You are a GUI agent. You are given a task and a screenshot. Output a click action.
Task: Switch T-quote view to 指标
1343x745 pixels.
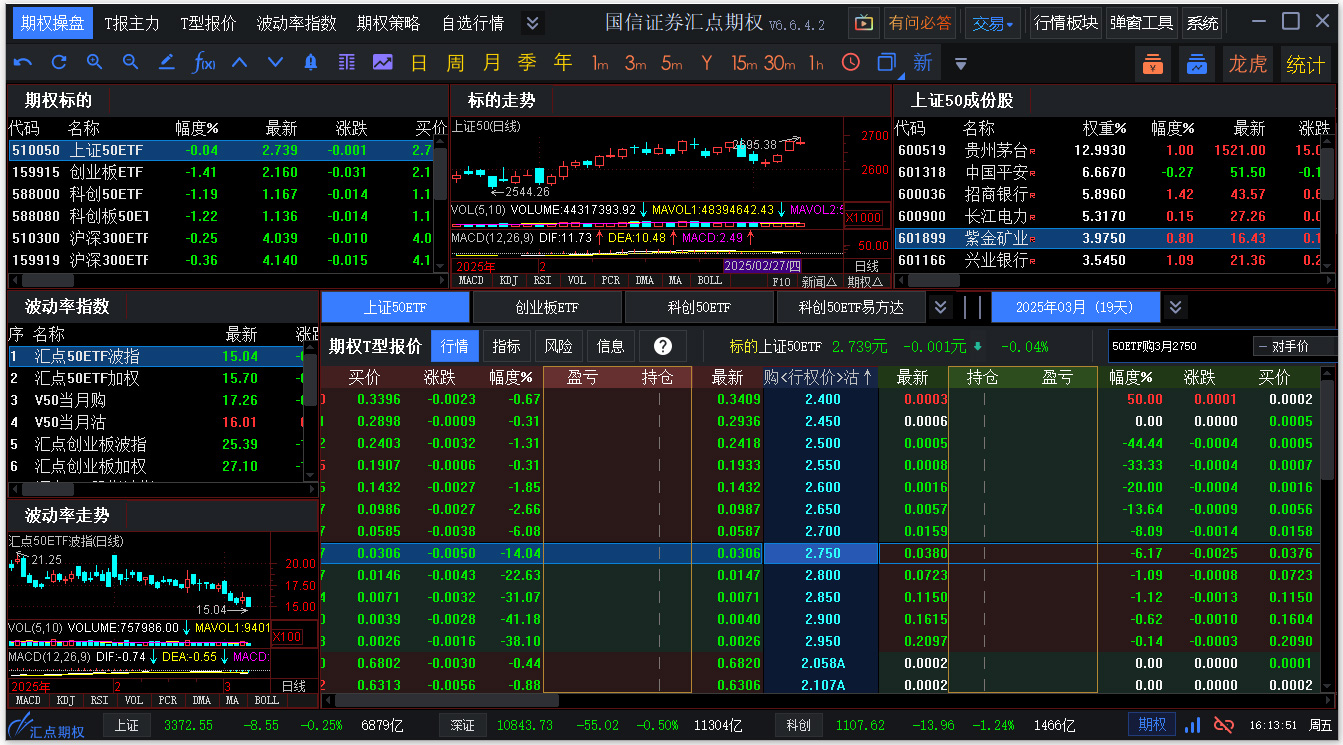(507, 346)
